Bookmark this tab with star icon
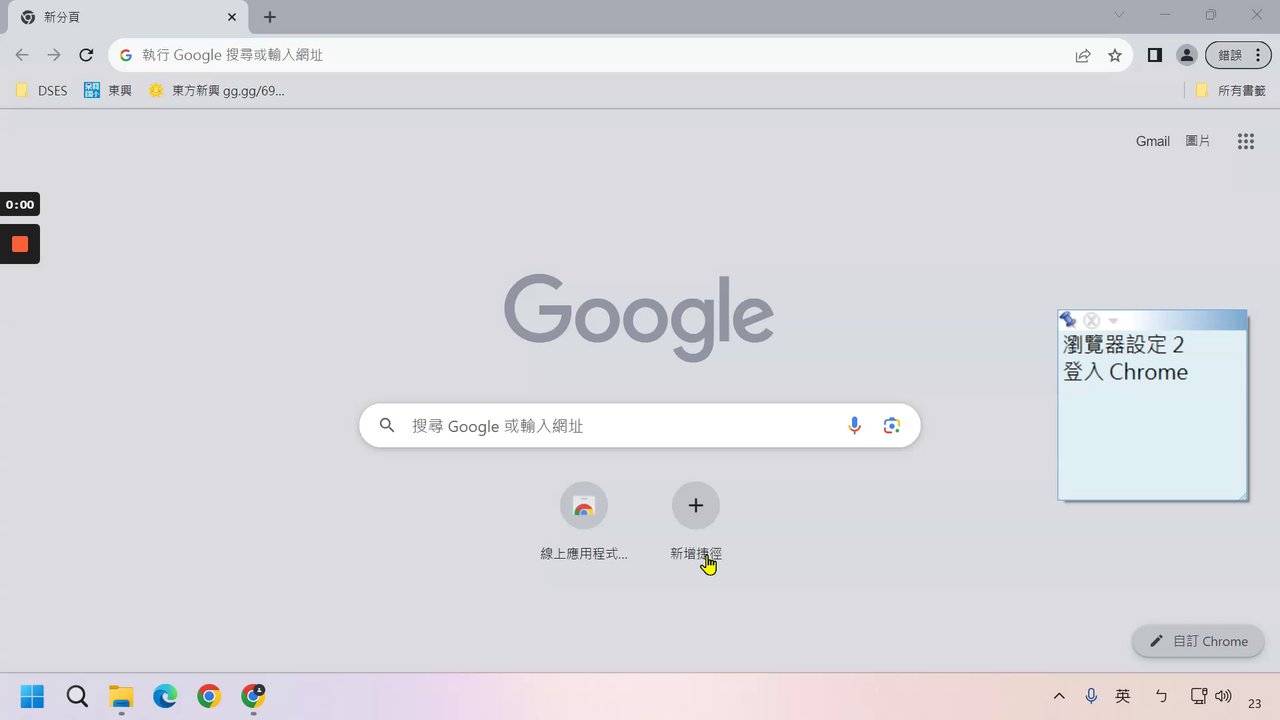This screenshot has height=720, width=1280. (1115, 56)
